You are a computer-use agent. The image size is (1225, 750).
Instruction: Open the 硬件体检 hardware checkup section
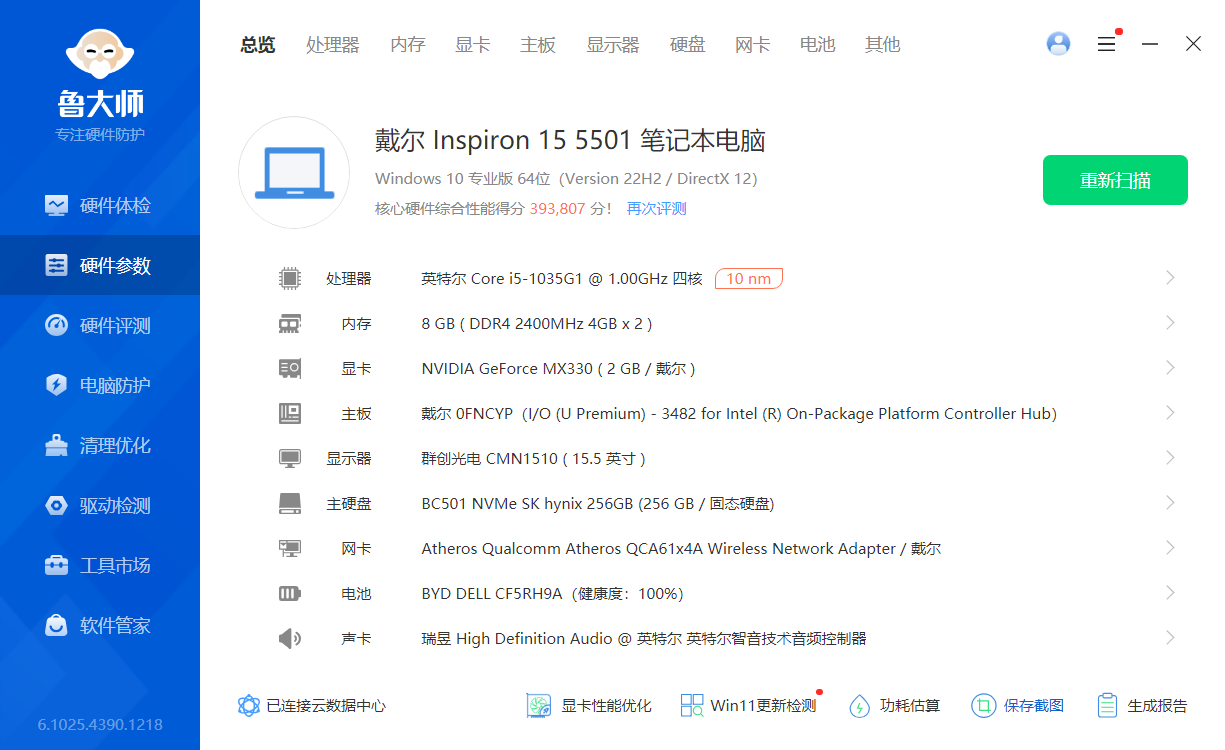pos(99,205)
